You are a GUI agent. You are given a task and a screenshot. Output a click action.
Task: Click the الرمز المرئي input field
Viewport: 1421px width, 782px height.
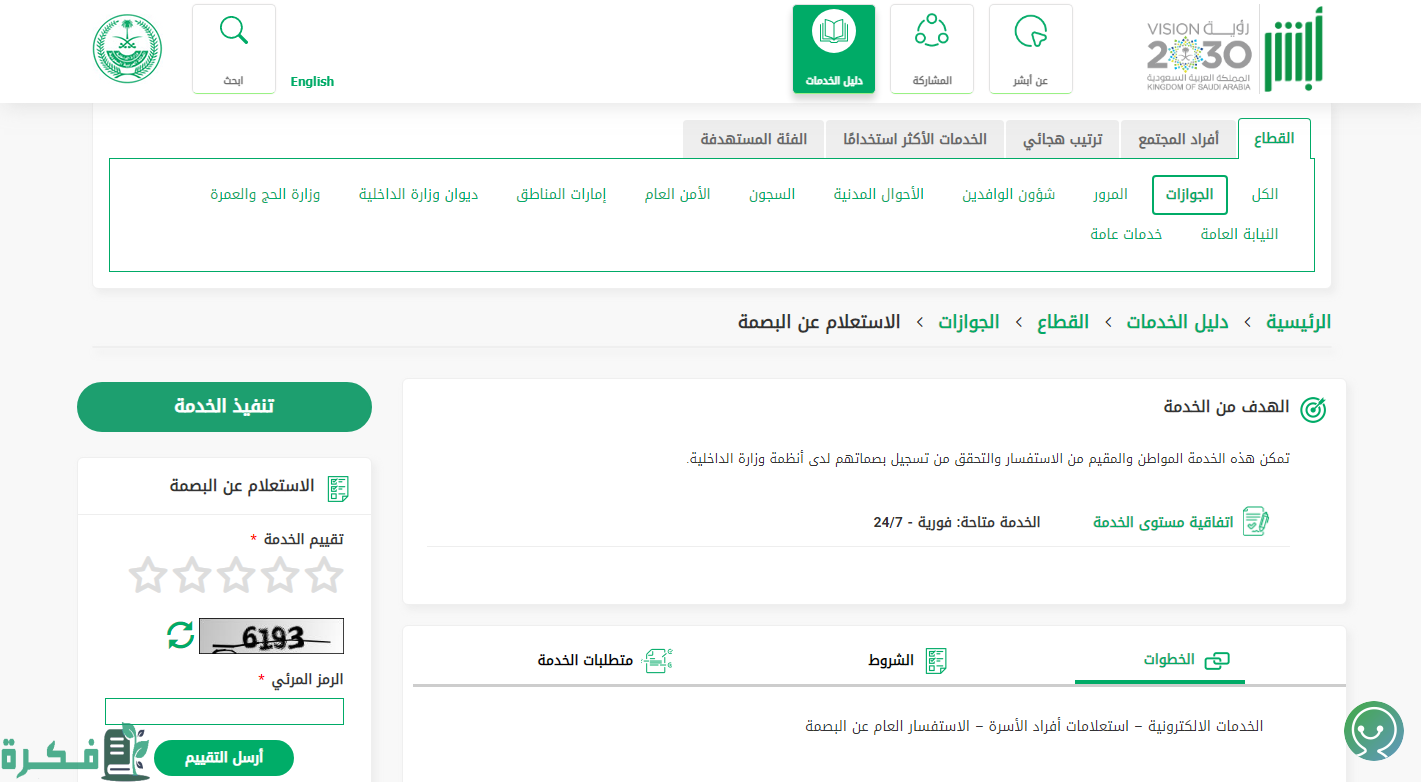point(224,711)
